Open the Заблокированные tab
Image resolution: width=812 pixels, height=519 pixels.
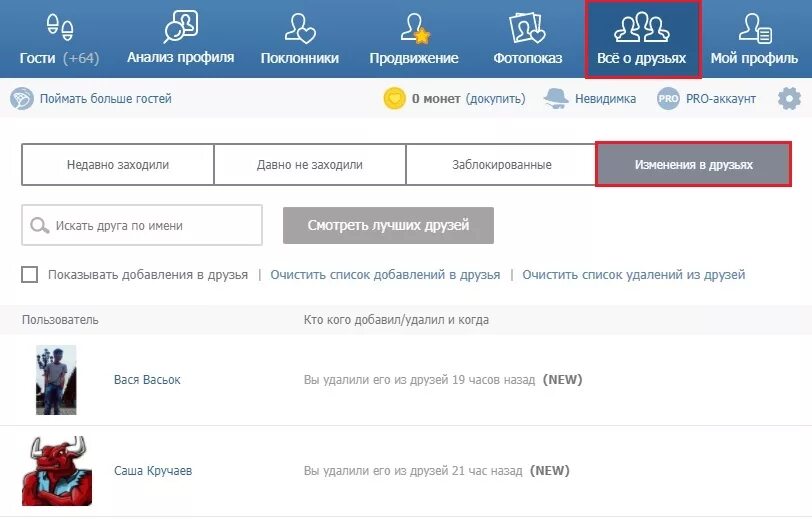pyautogui.click(x=501, y=165)
